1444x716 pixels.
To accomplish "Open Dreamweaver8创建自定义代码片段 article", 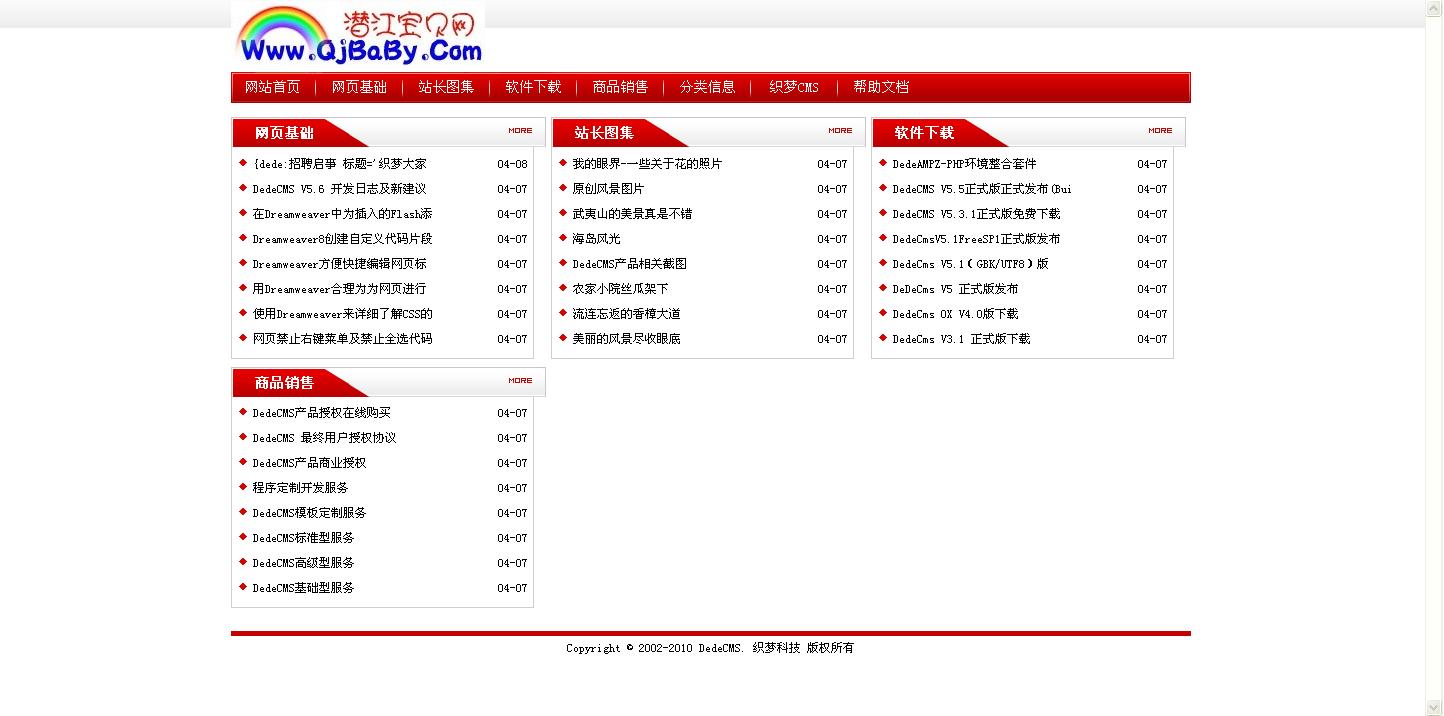I will [x=342, y=239].
